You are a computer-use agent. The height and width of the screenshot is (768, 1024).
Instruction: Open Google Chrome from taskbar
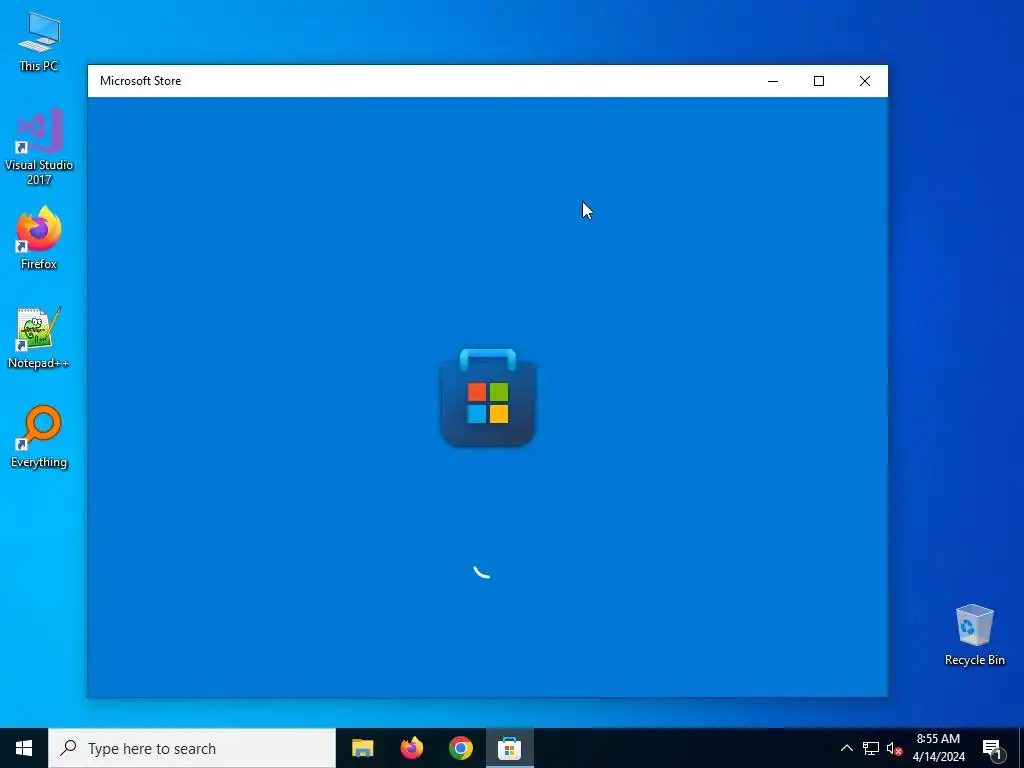click(x=460, y=748)
